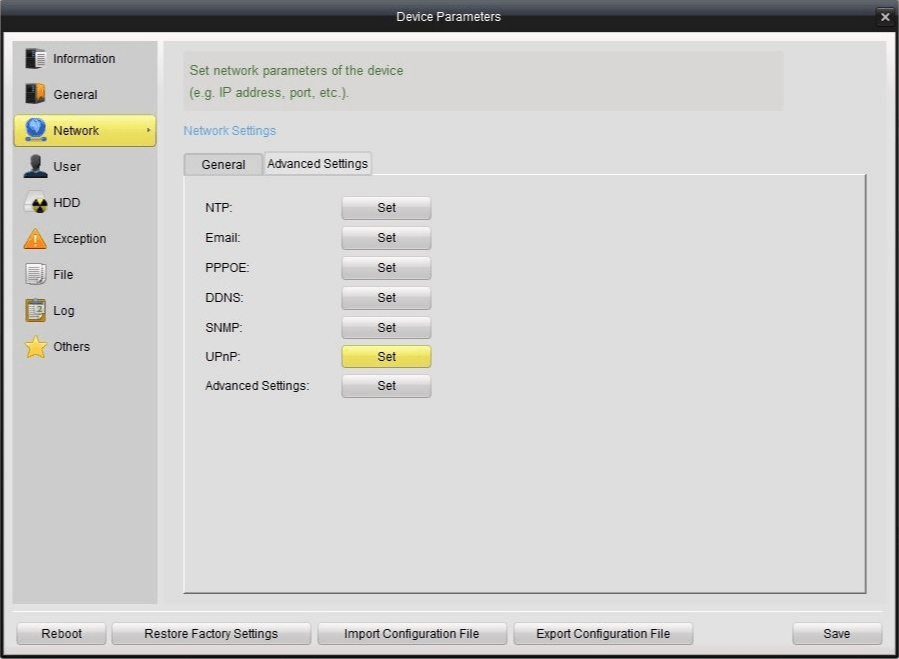The height and width of the screenshot is (659, 899).
Task: Set up DDNS parameters
Action: click(x=386, y=297)
